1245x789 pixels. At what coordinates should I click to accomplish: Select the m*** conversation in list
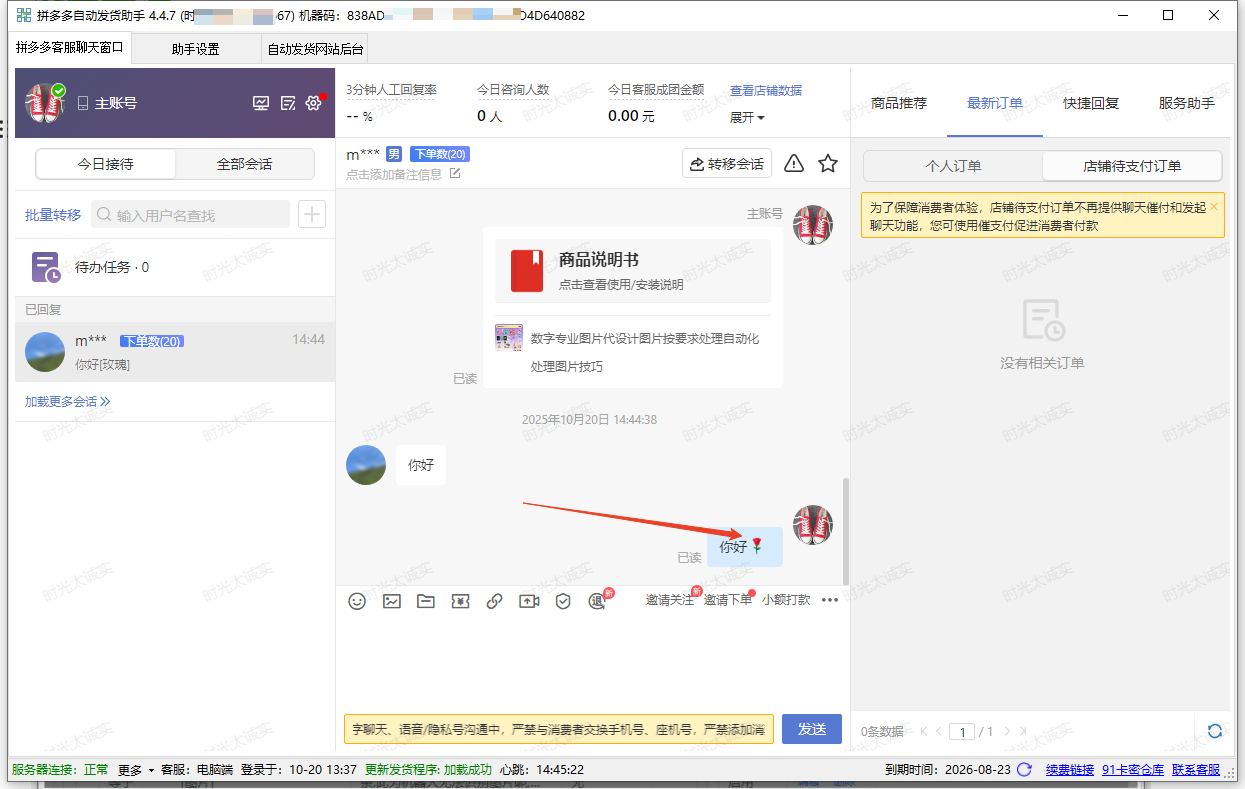coord(175,352)
